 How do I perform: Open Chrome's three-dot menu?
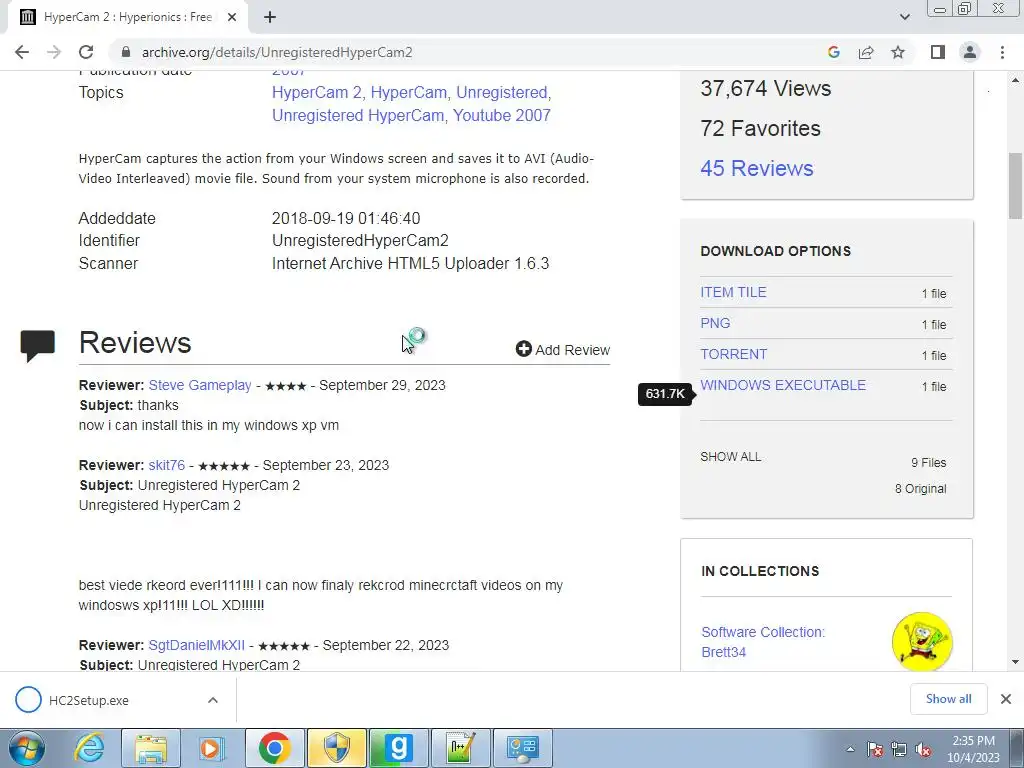(1002, 52)
